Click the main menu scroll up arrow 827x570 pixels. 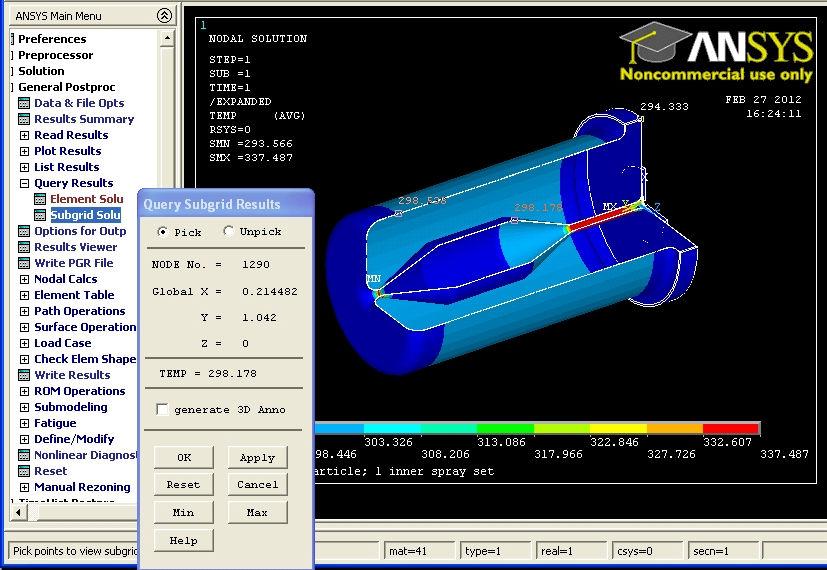tap(167, 38)
